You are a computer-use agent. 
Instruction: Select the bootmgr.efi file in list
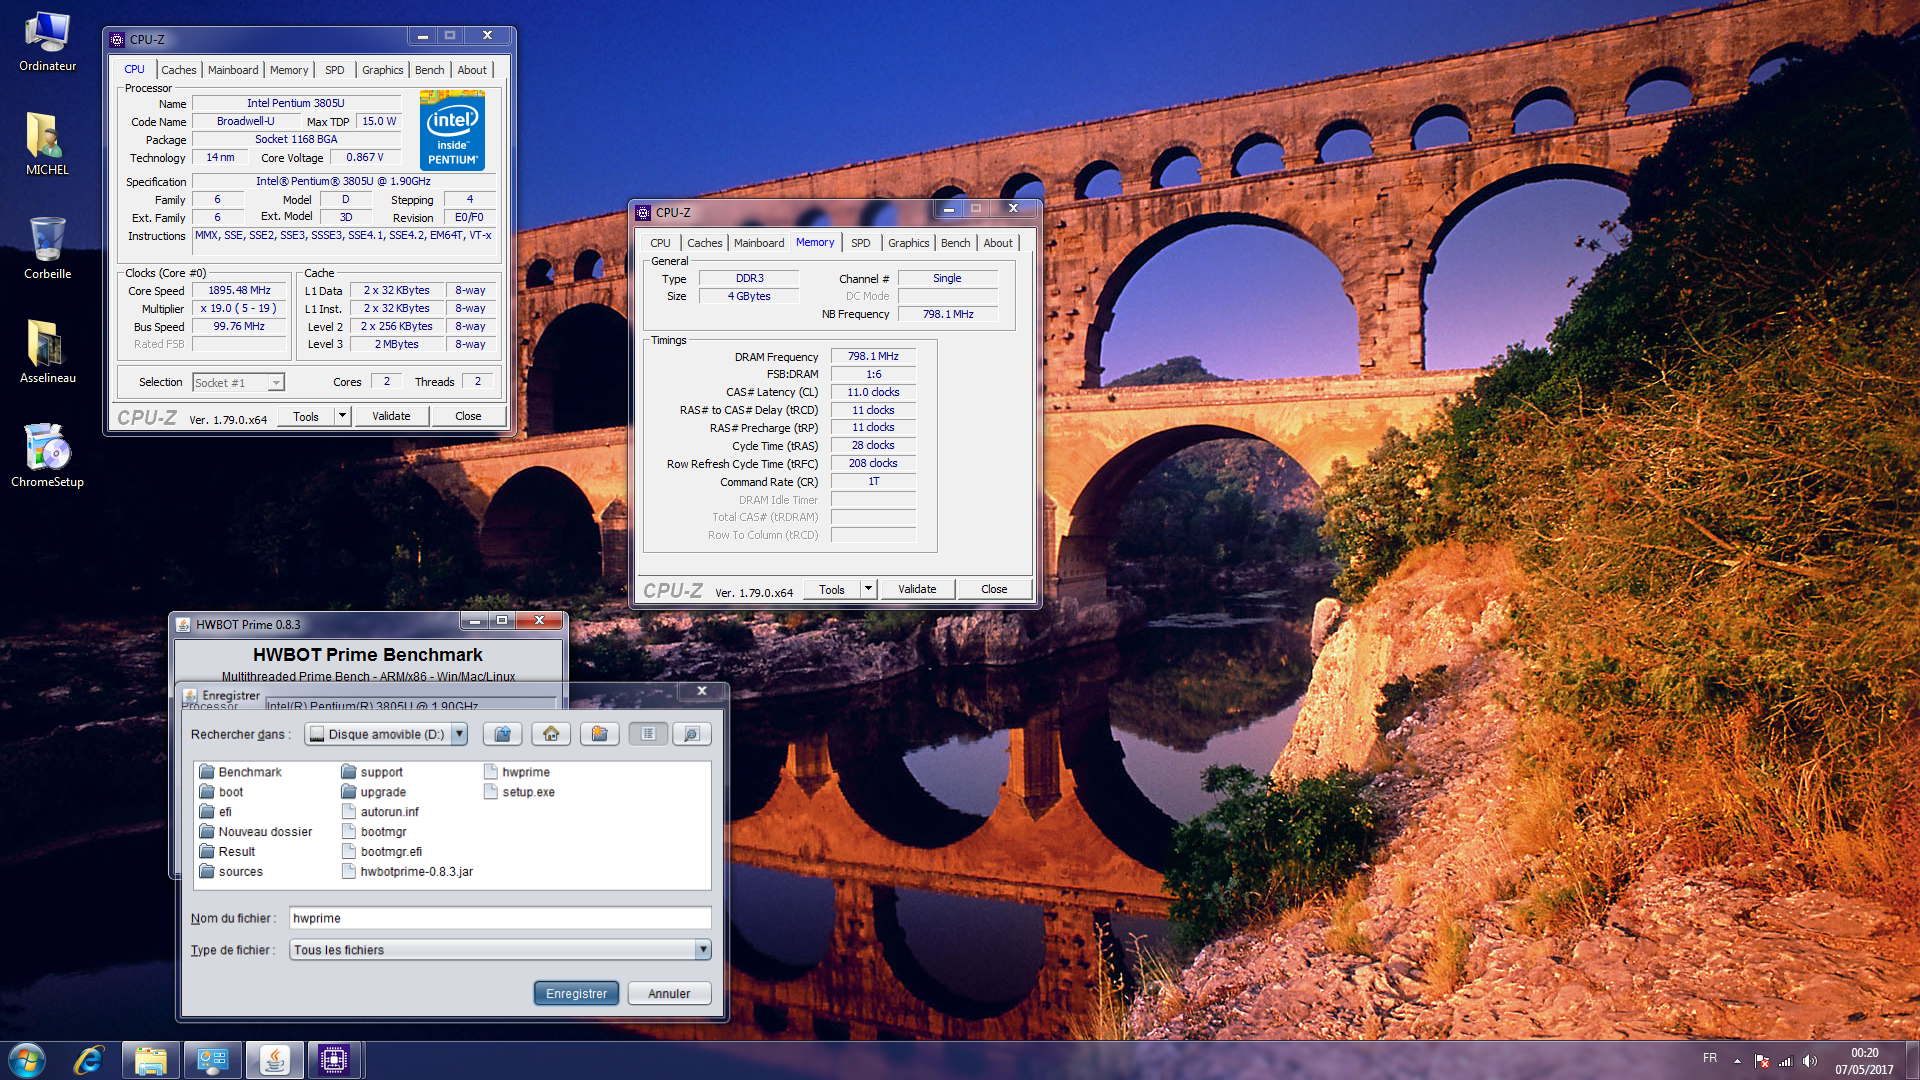[382, 852]
